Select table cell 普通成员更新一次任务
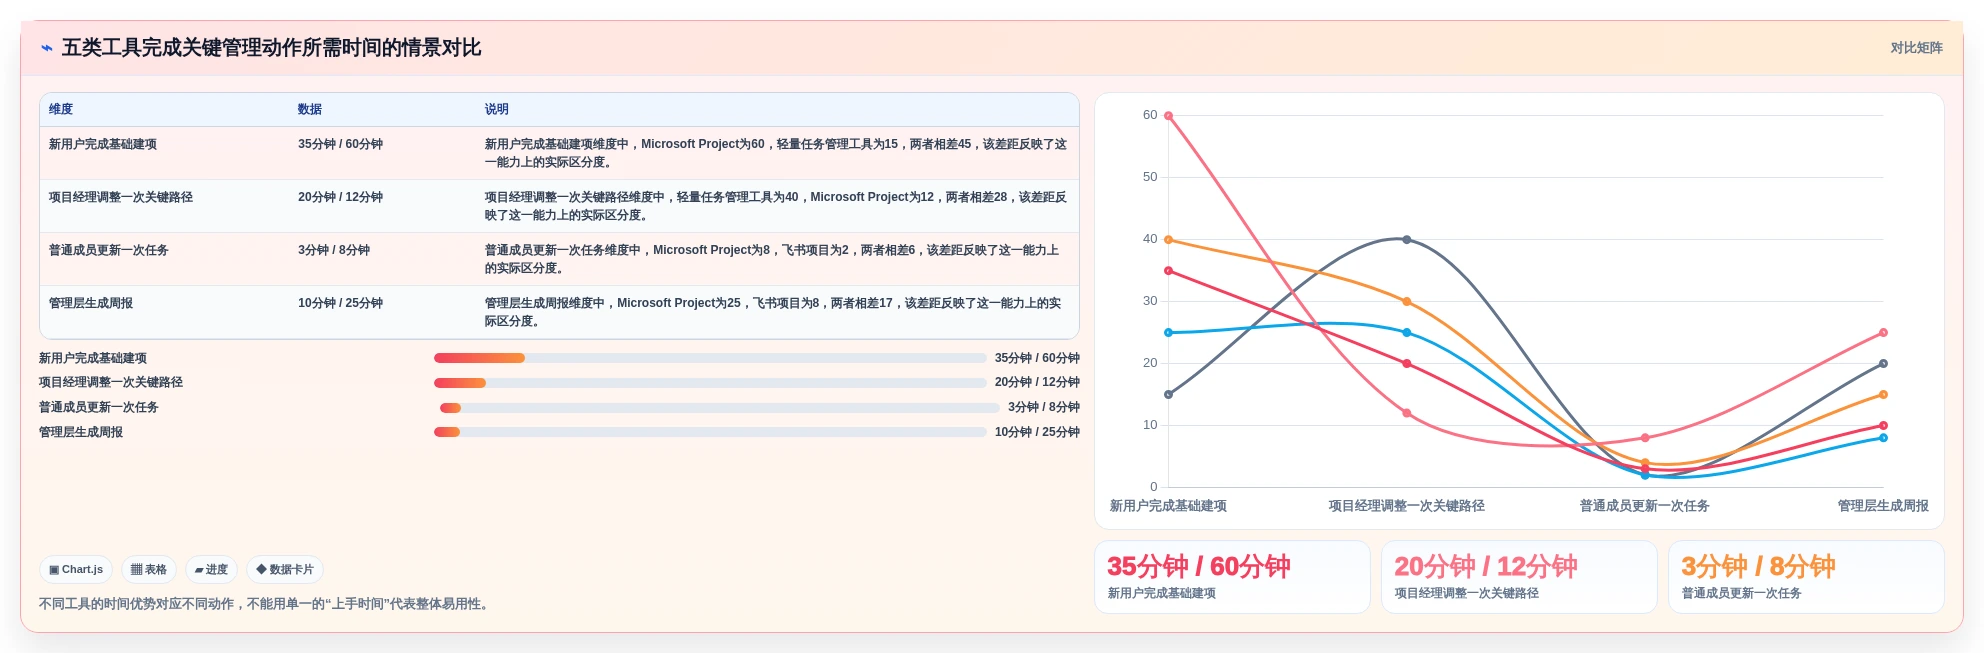Viewport: 1984px width, 653px height. click(109, 250)
